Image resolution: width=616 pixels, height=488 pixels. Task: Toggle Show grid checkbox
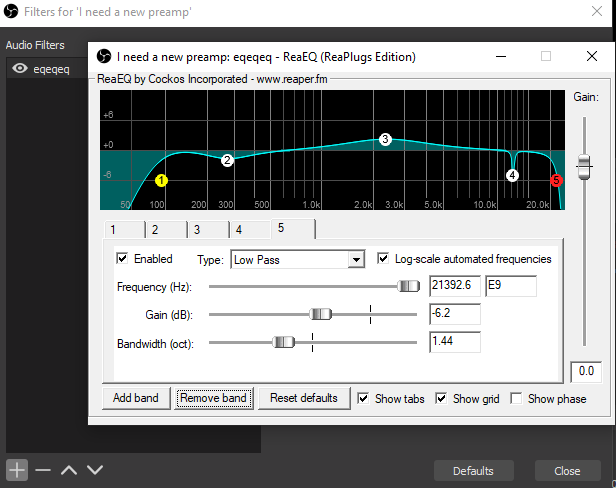[x=441, y=398]
